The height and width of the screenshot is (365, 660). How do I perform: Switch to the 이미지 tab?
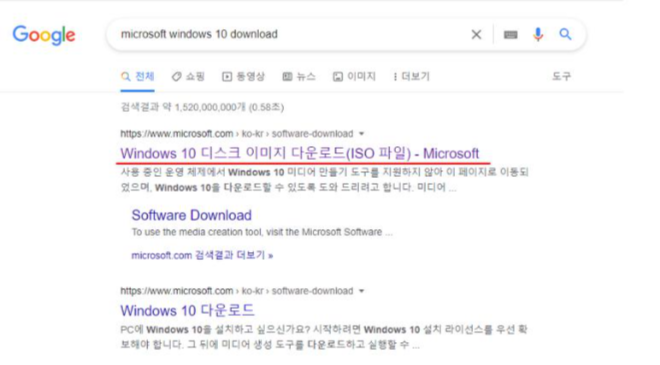[354, 77]
